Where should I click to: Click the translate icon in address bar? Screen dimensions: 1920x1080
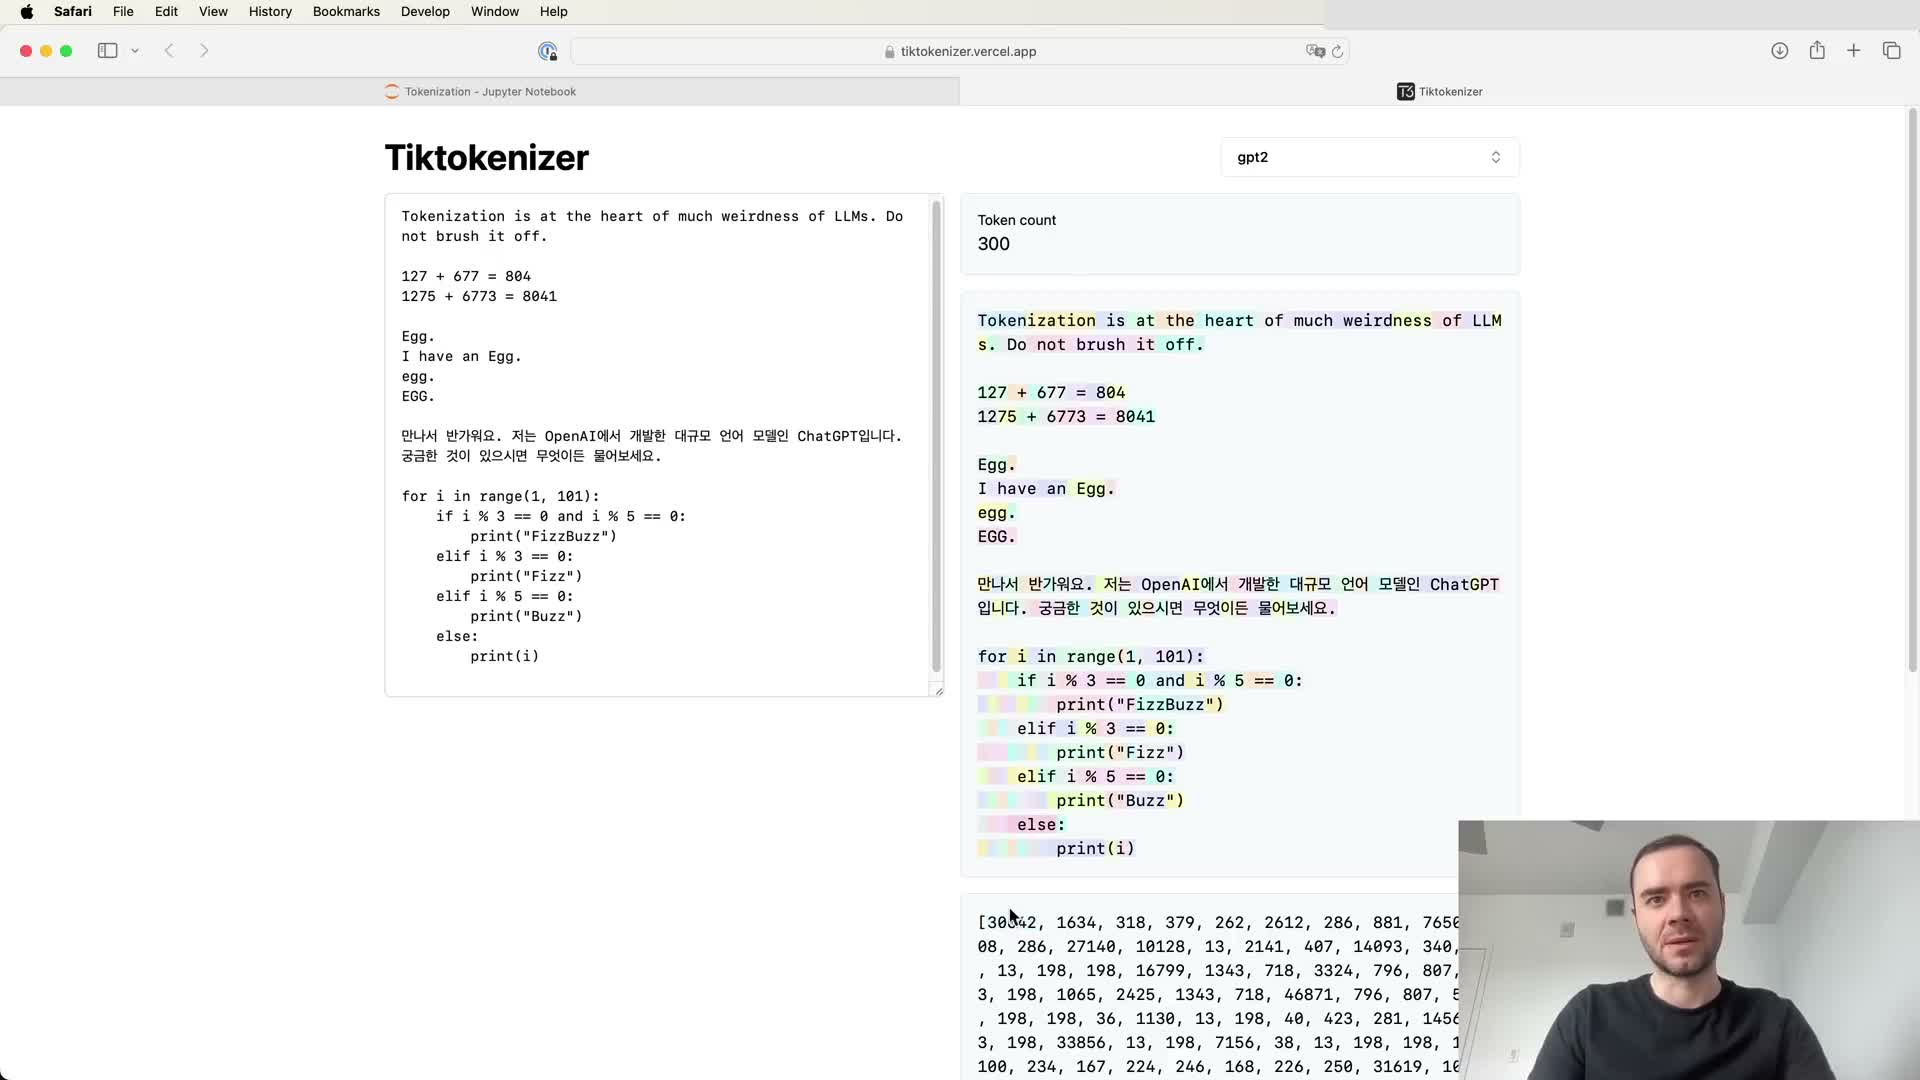point(1314,51)
